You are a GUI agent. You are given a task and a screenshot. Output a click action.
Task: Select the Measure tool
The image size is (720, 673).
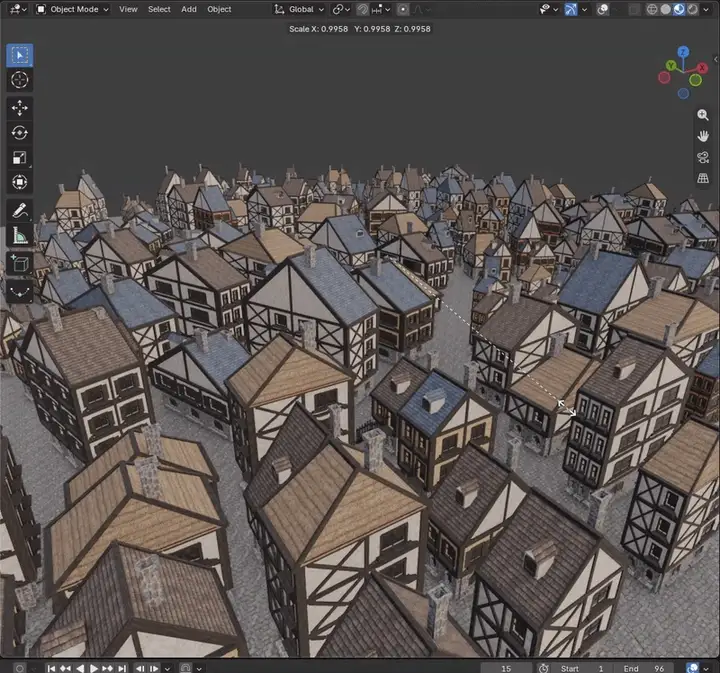(x=19, y=236)
